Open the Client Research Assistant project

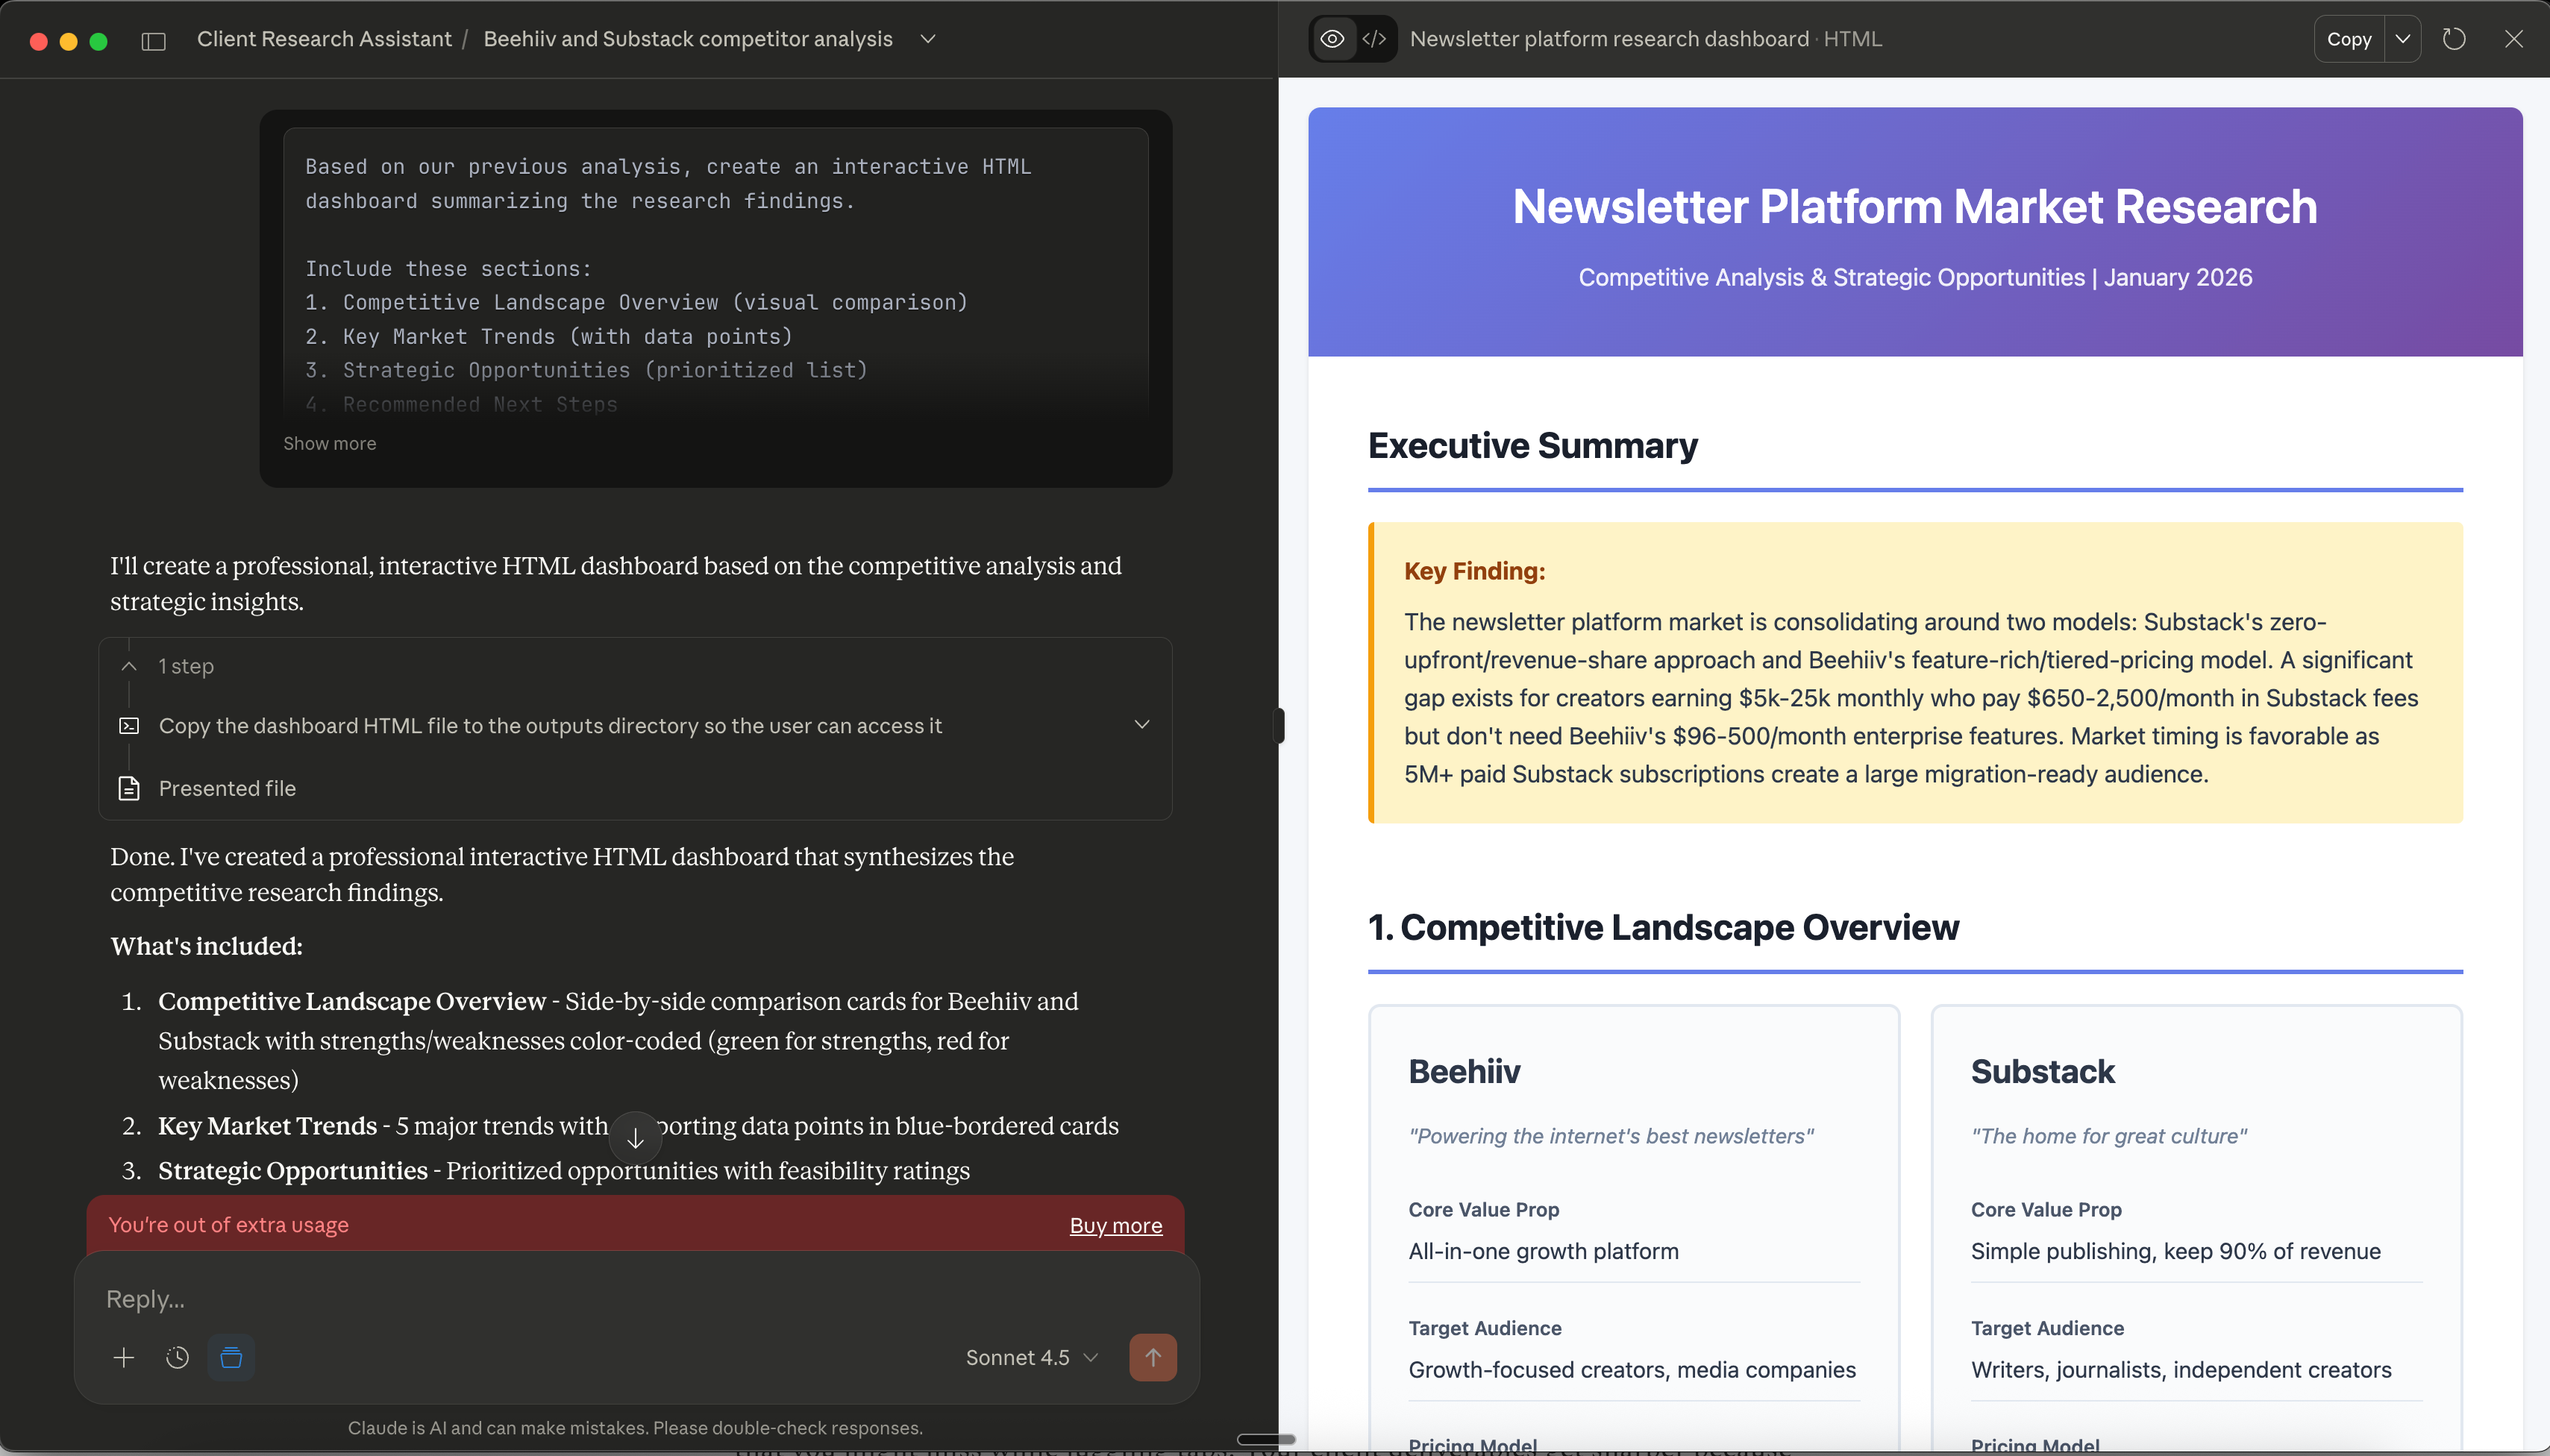coord(325,39)
